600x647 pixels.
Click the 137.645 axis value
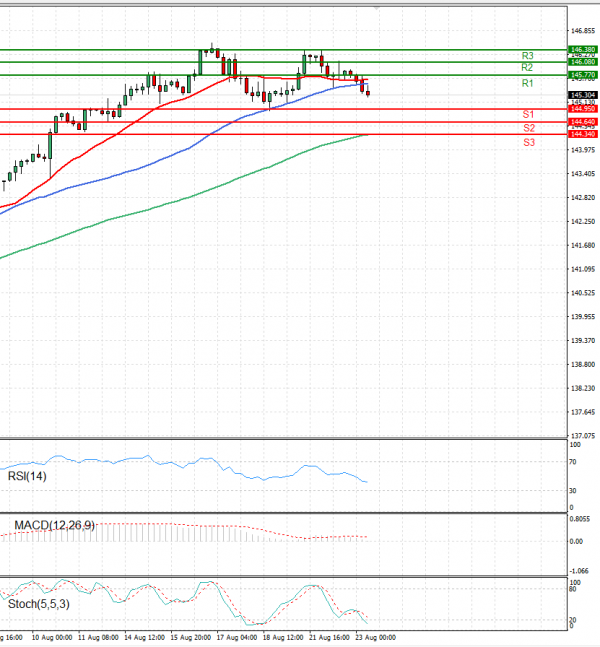pyautogui.click(x=583, y=412)
